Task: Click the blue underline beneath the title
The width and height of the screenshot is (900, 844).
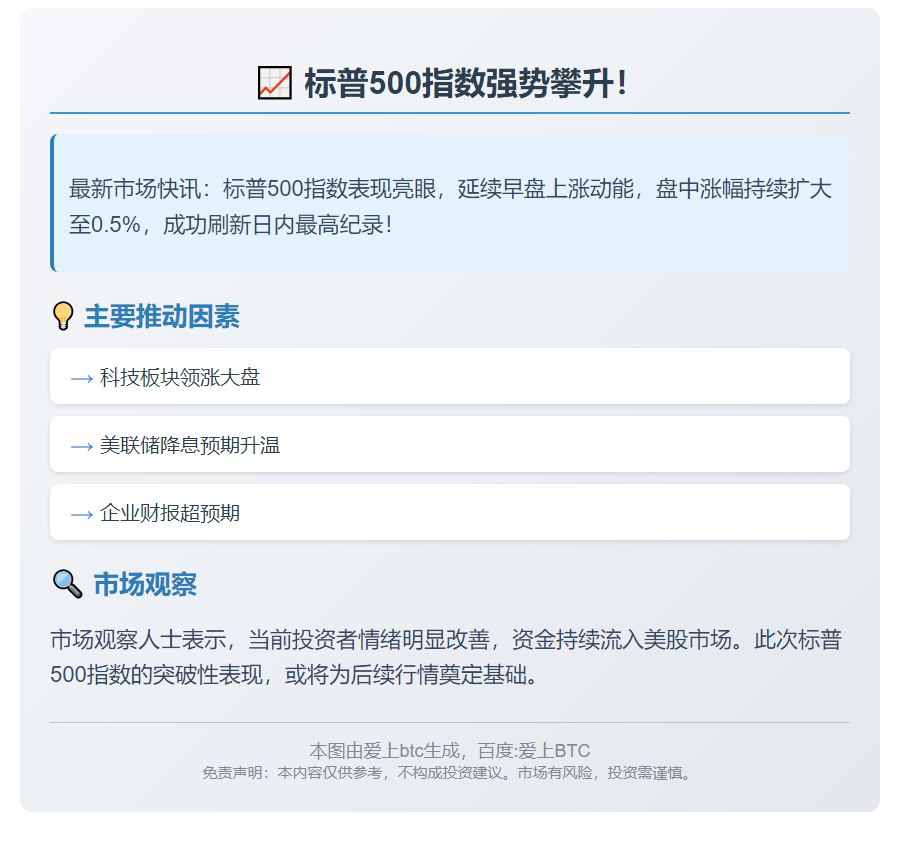Action: [x=450, y=113]
